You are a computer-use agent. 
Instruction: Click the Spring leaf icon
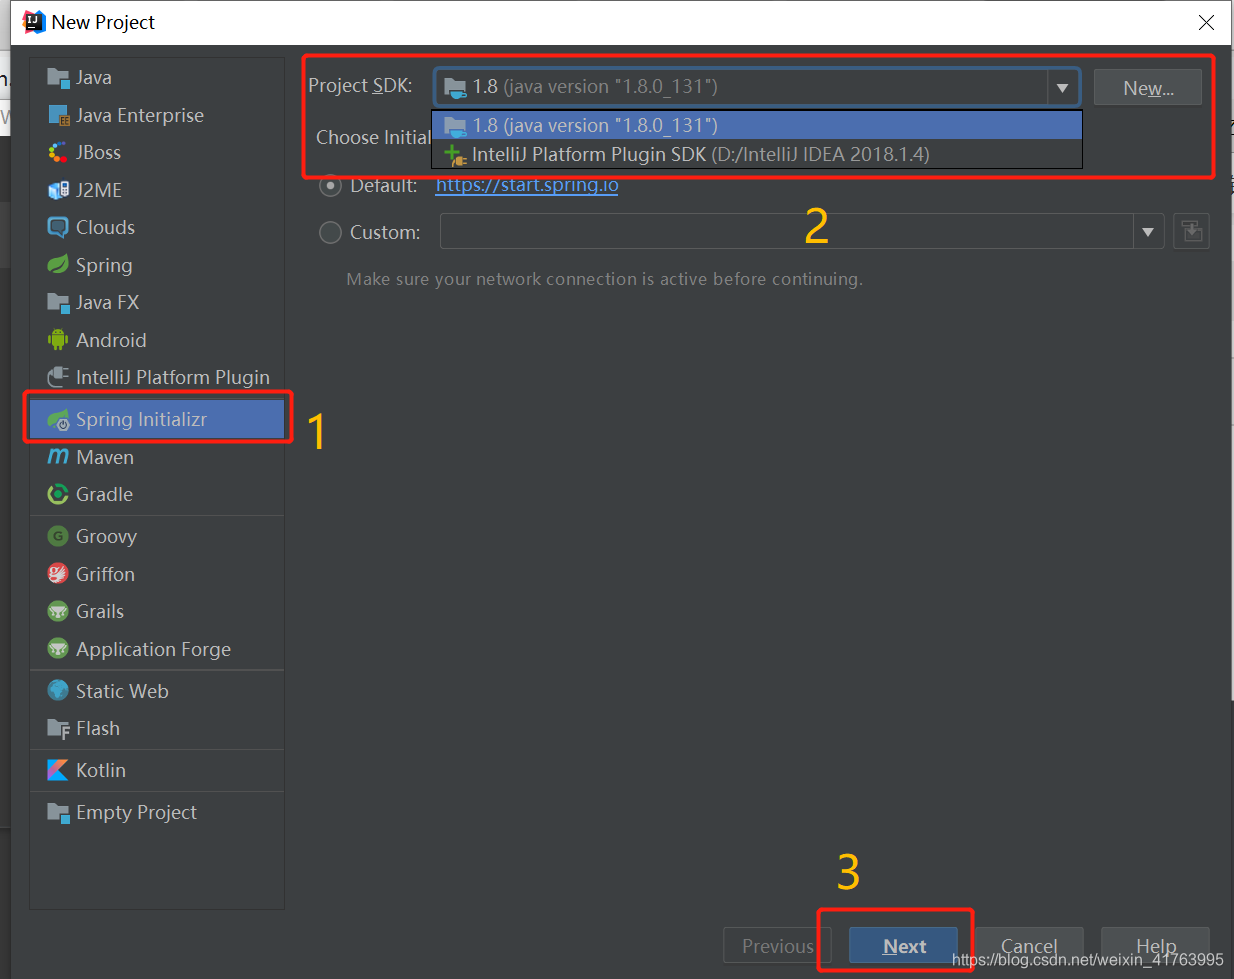pos(58,265)
